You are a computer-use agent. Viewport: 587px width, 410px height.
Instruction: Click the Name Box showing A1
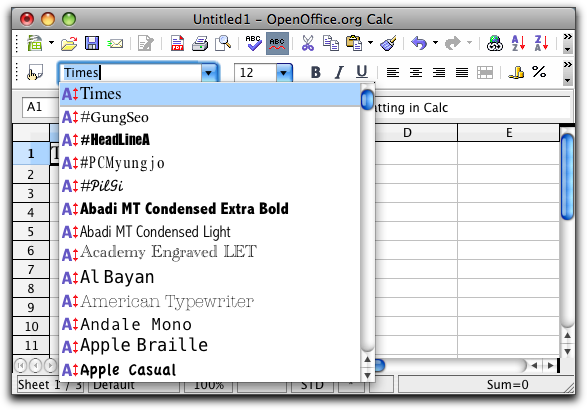[x=41, y=107]
